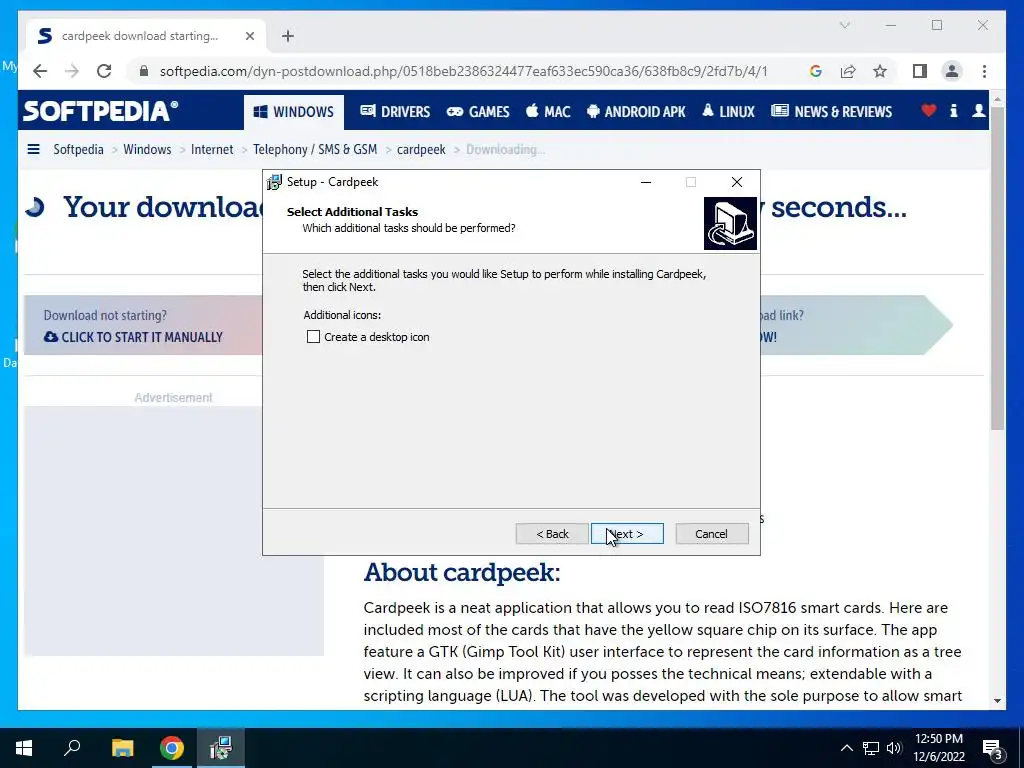Click to start the download manually
Viewport: 1024px width, 768px height.
pyautogui.click(x=133, y=337)
